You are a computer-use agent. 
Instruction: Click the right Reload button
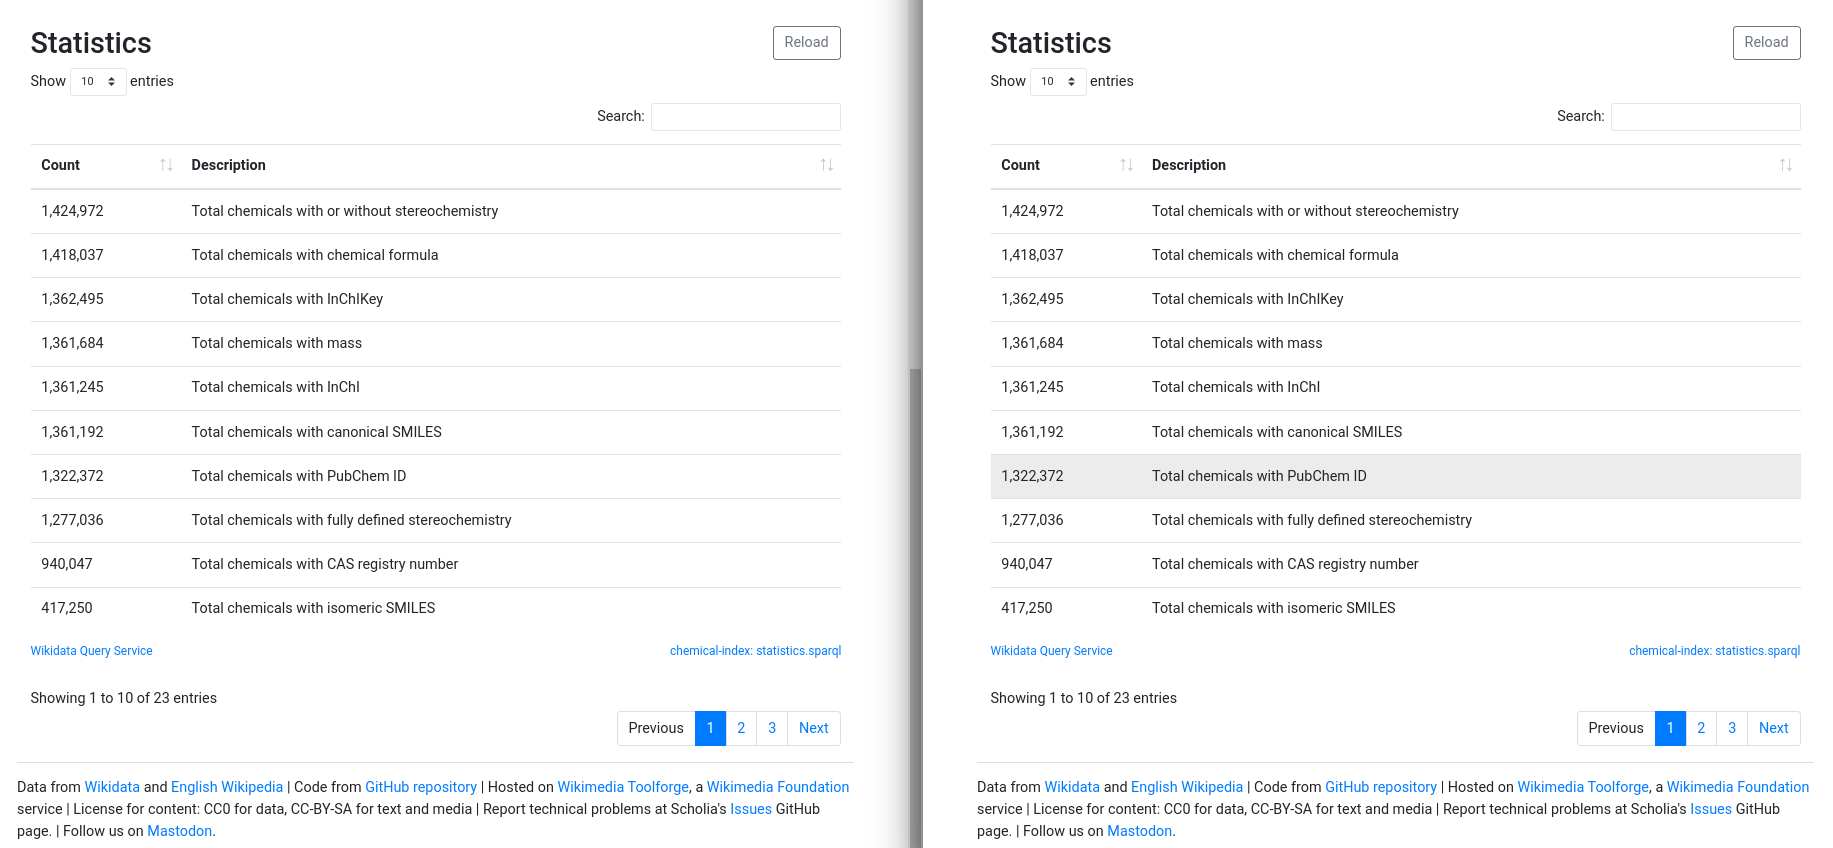point(1766,42)
